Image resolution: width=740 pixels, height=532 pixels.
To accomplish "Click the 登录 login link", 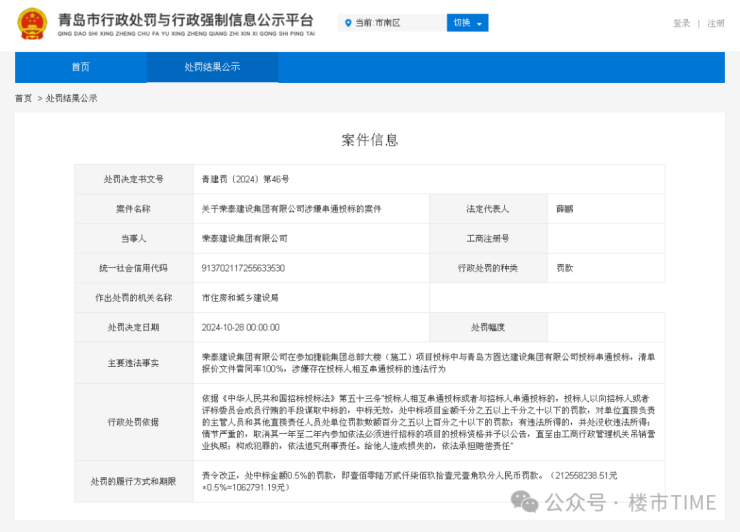I will coord(681,23).
